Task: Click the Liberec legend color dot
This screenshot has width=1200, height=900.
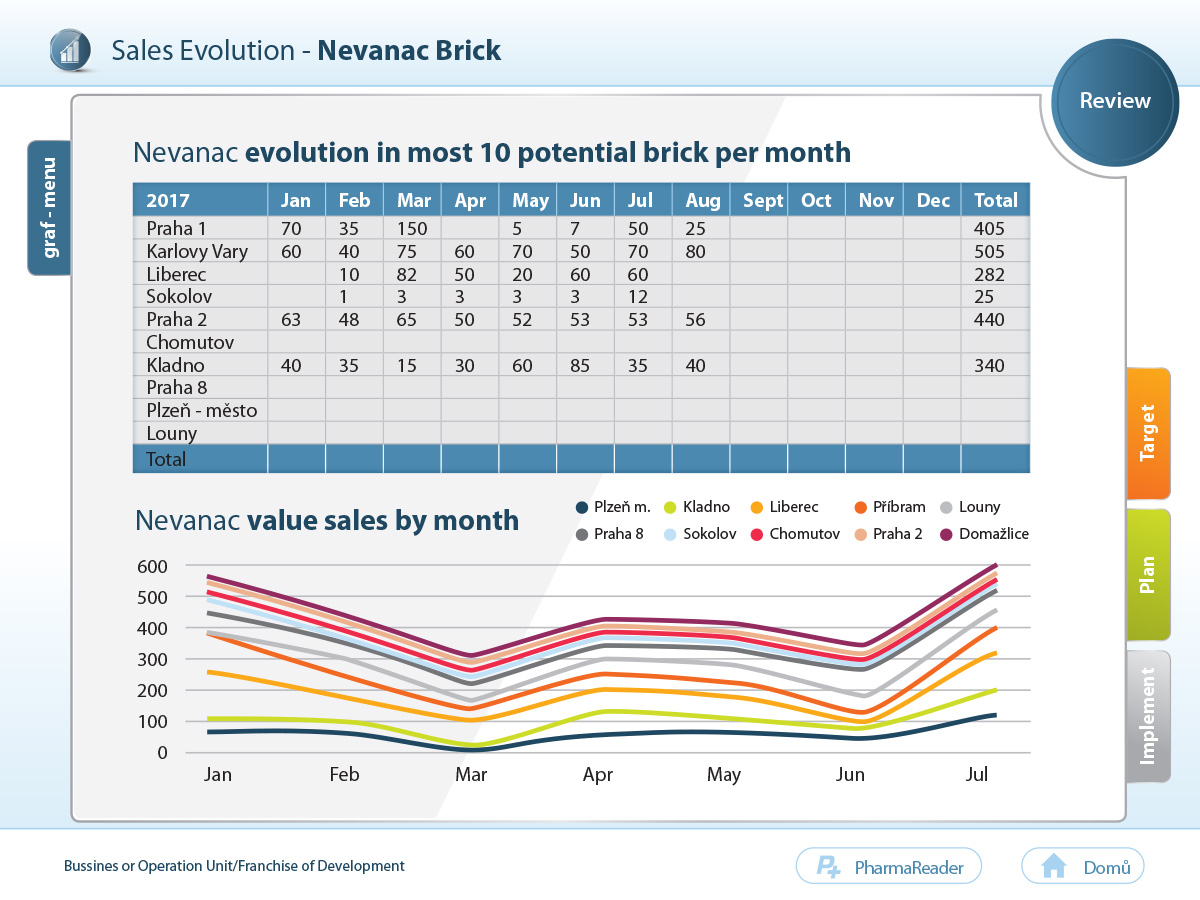Action: (x=758, y=508)
